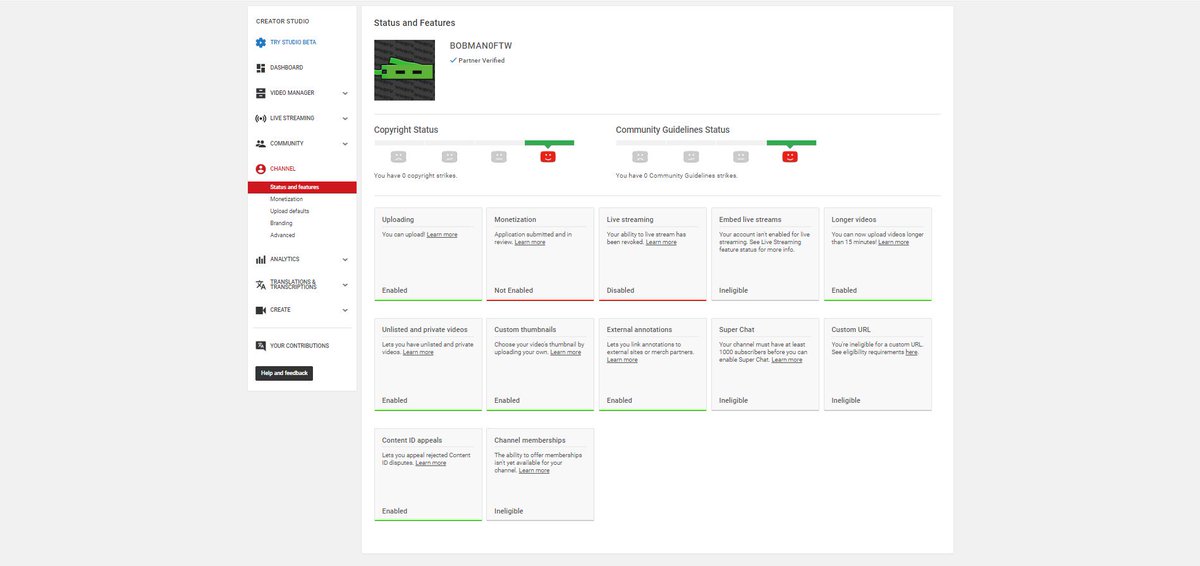Image resolution: width=1200 pixels, height=566 pixels.
Task: Click first grey face in Community Guidelines Status
Action: (640, 157)
